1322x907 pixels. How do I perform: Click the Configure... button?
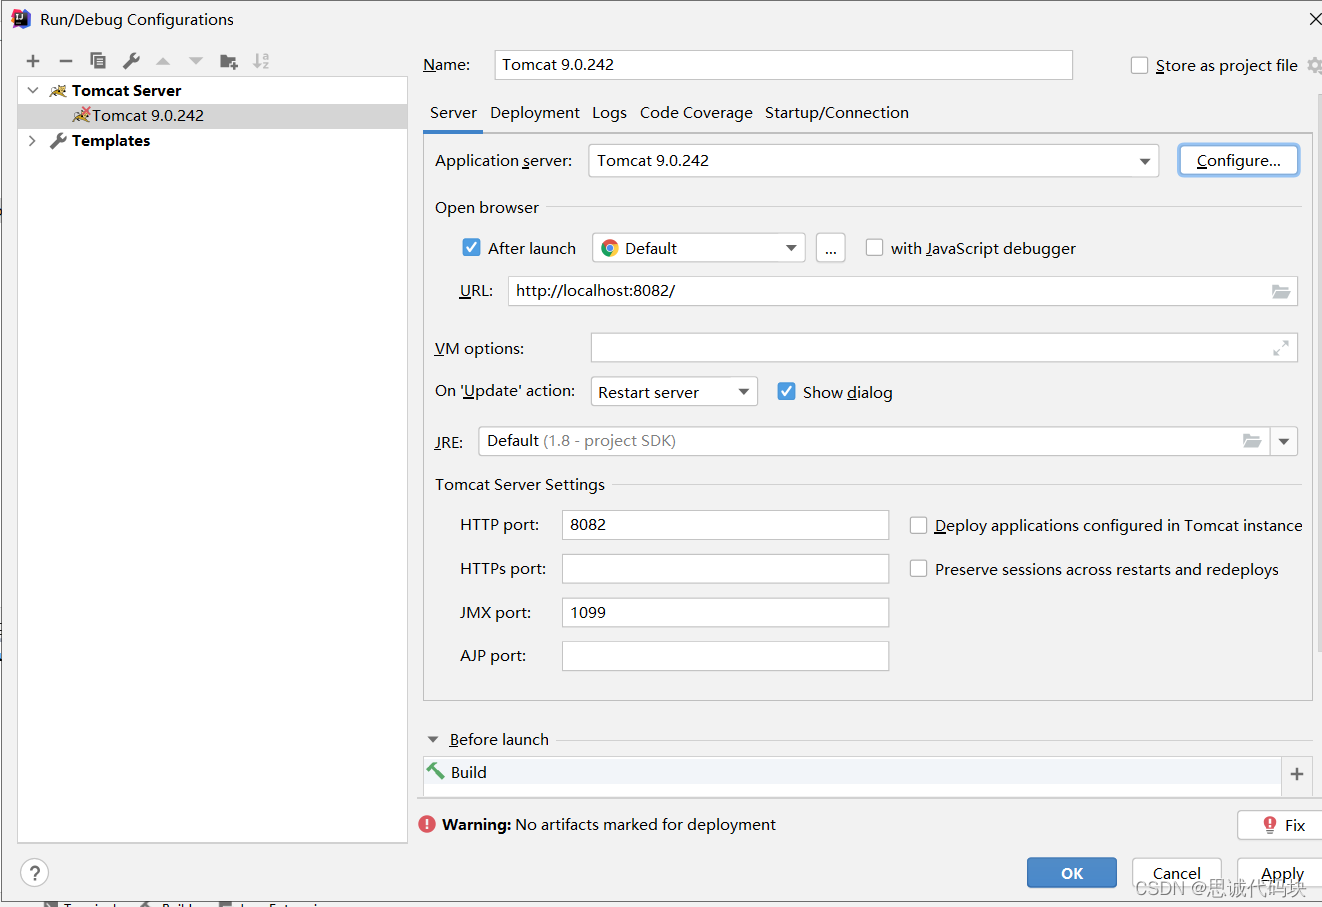click(x=1238, y=160)
